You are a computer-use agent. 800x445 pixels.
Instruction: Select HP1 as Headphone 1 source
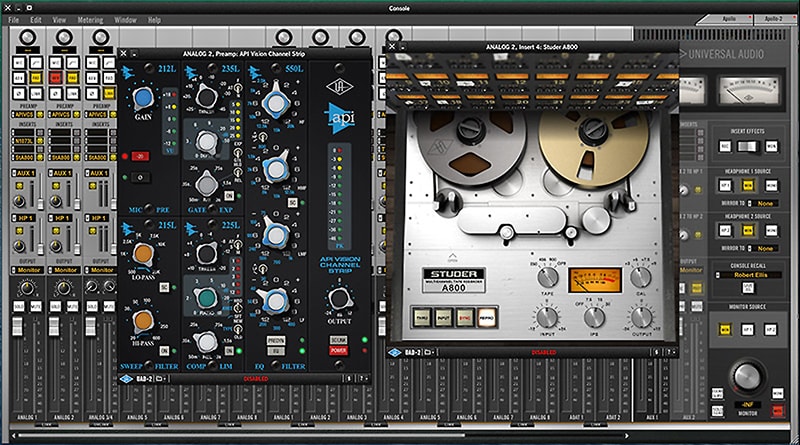point(725,185)
